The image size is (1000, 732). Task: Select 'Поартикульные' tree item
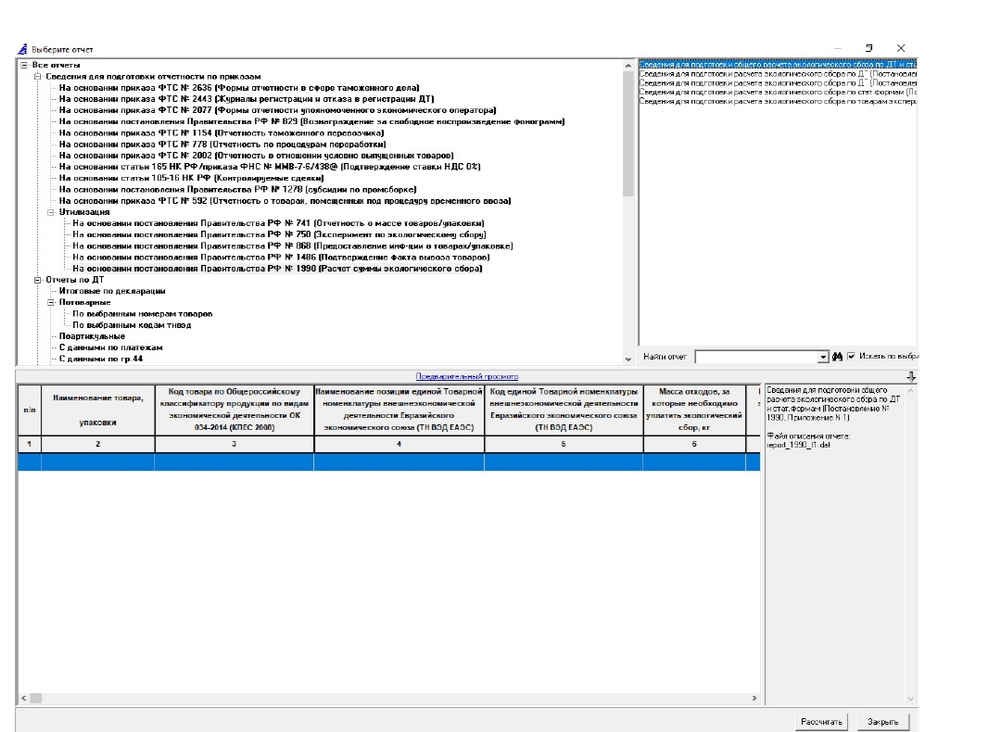(92, 337)
